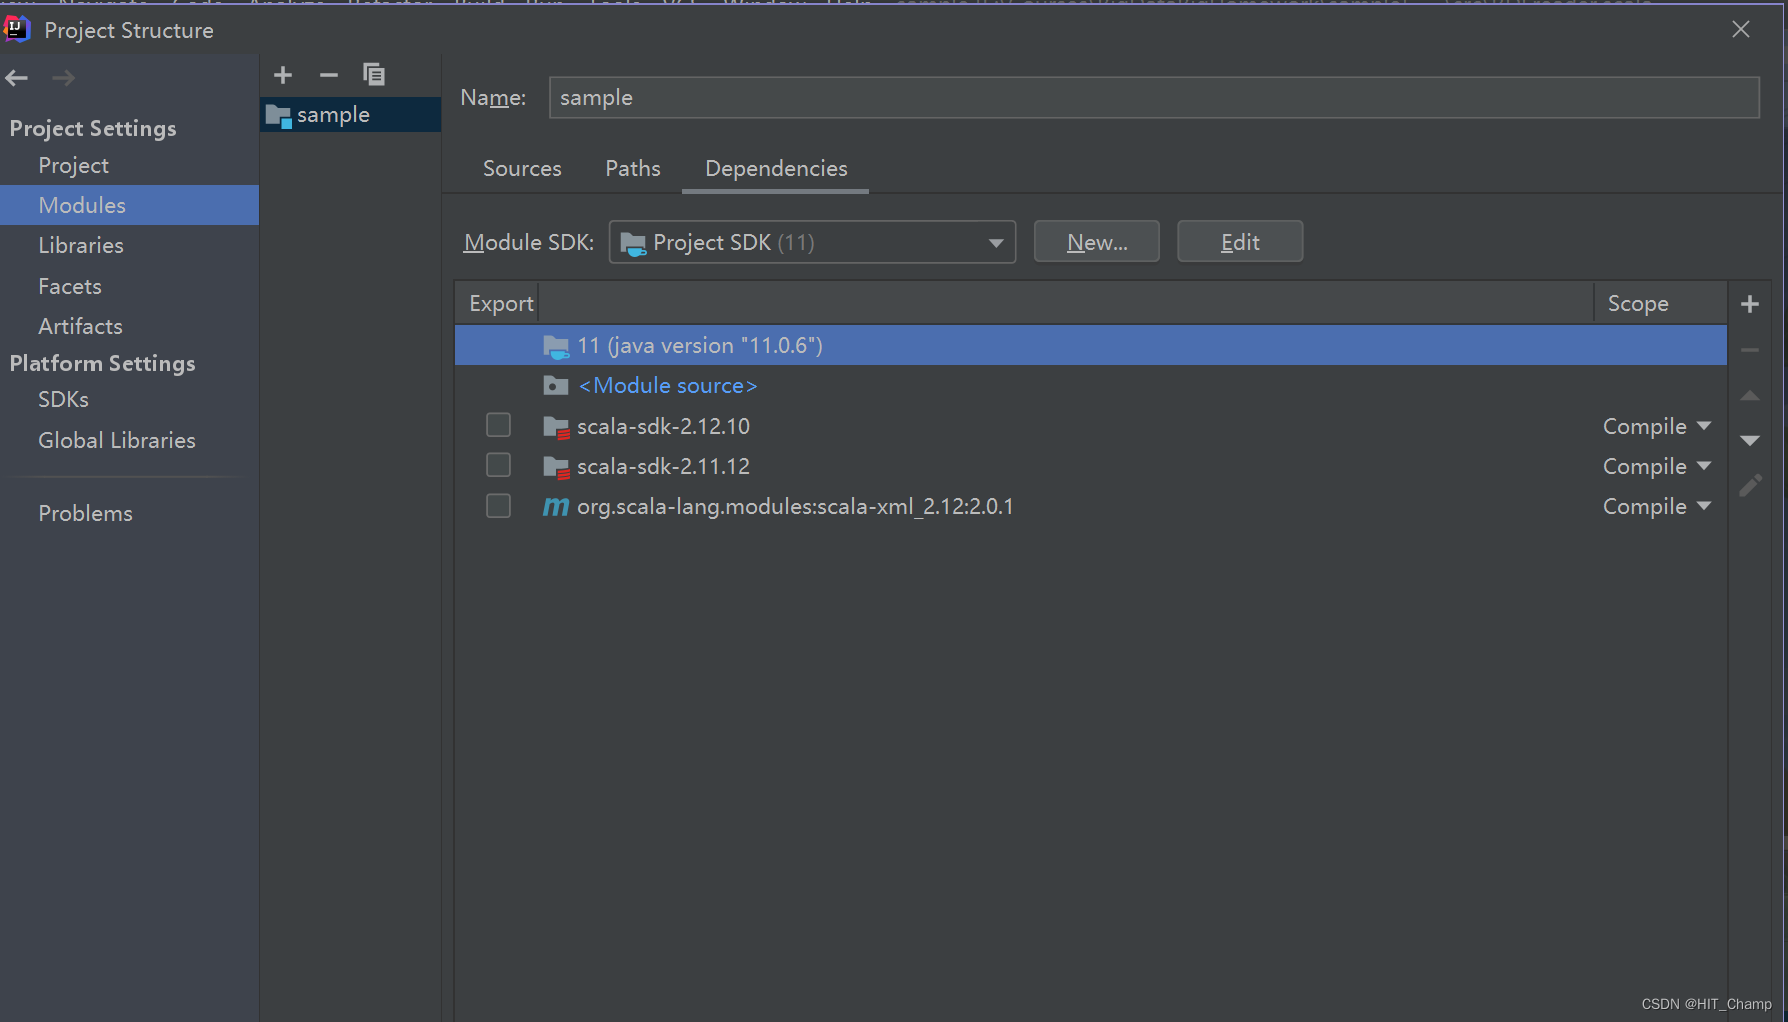Click the copy module icon
The width and height of the screenshot is (1788, 1022).
point(374,74)
